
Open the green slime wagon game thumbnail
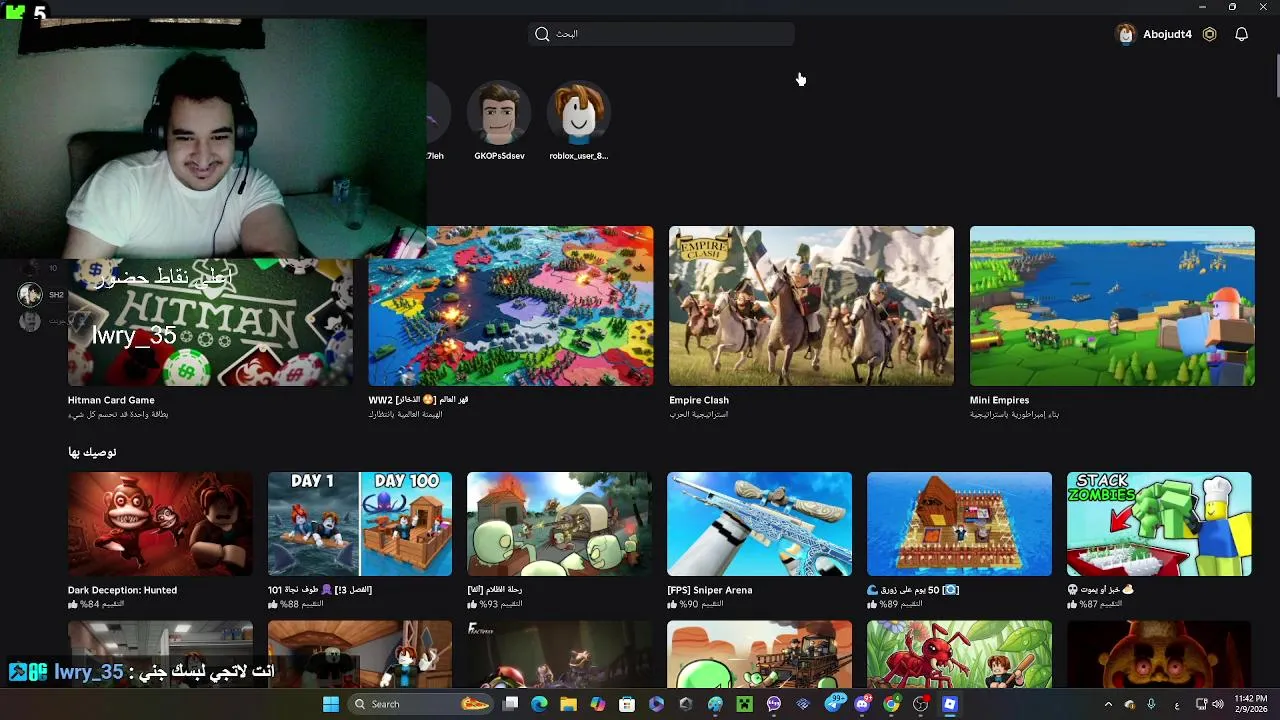tap(760, 654)
